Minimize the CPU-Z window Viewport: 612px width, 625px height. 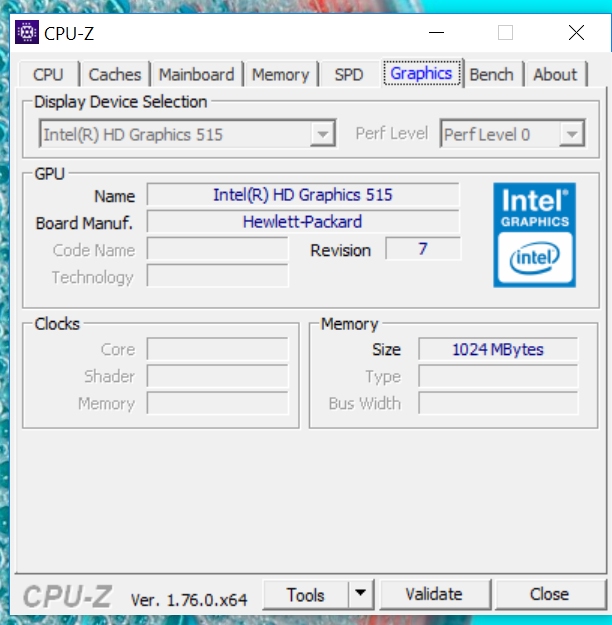coord(437,32)
